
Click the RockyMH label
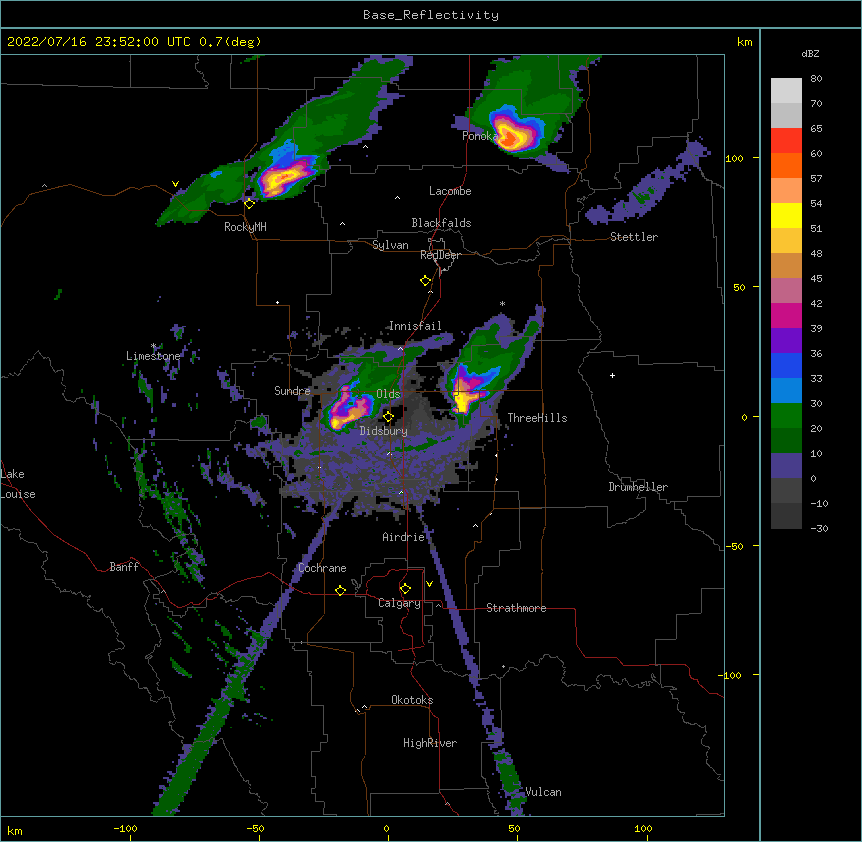click(x=245, y=228)
